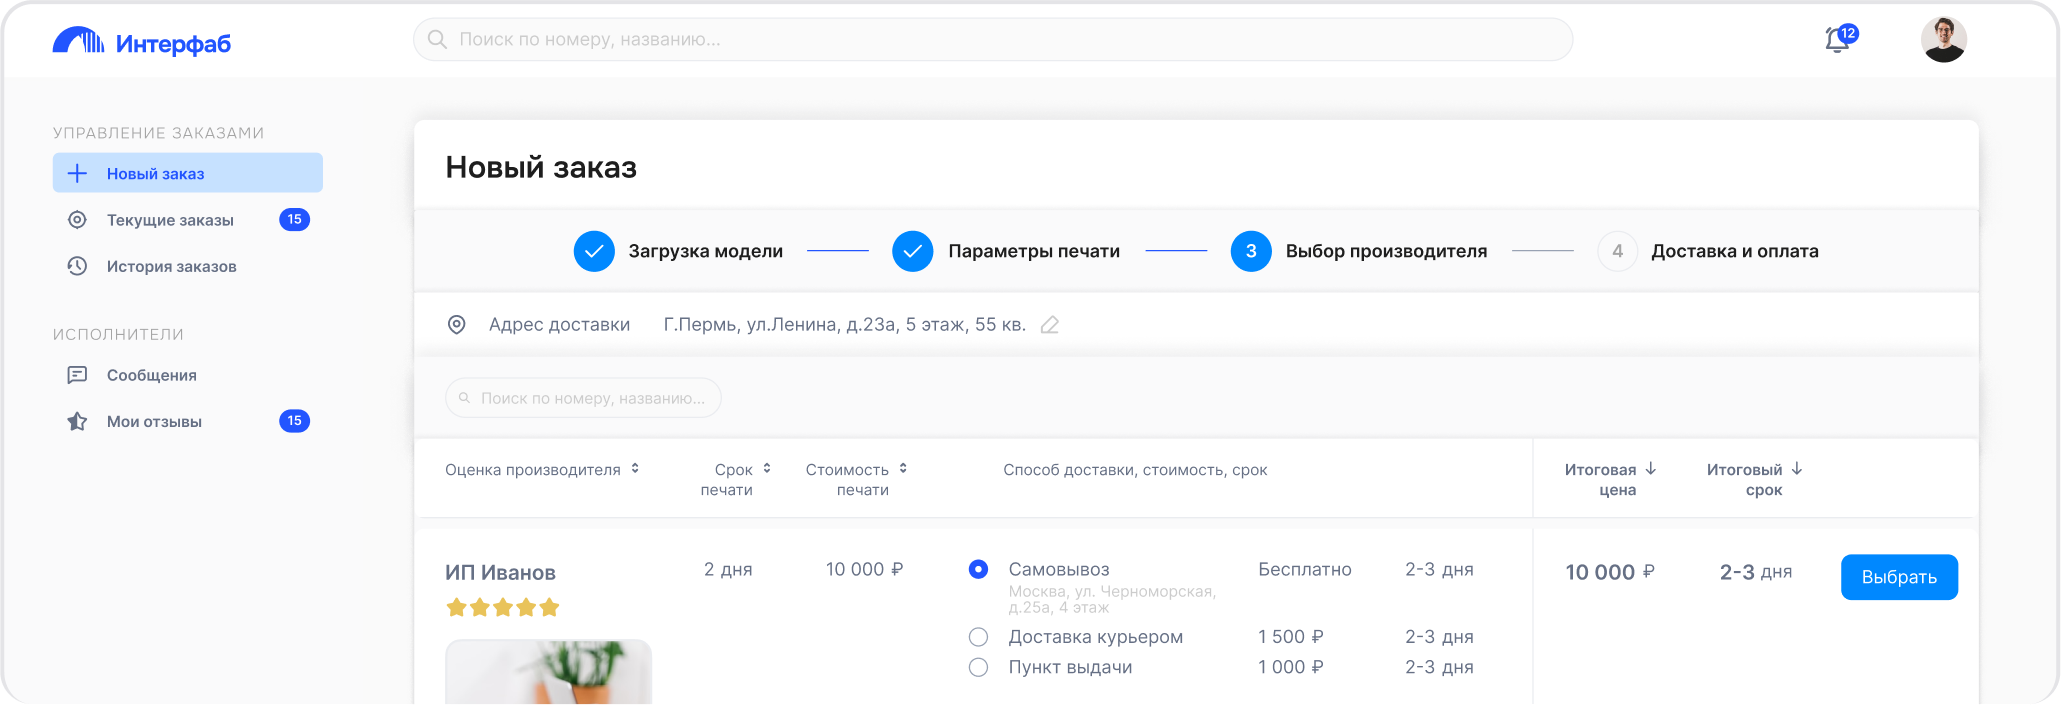Sort by Оценка производителя

(x=635, y=469)
